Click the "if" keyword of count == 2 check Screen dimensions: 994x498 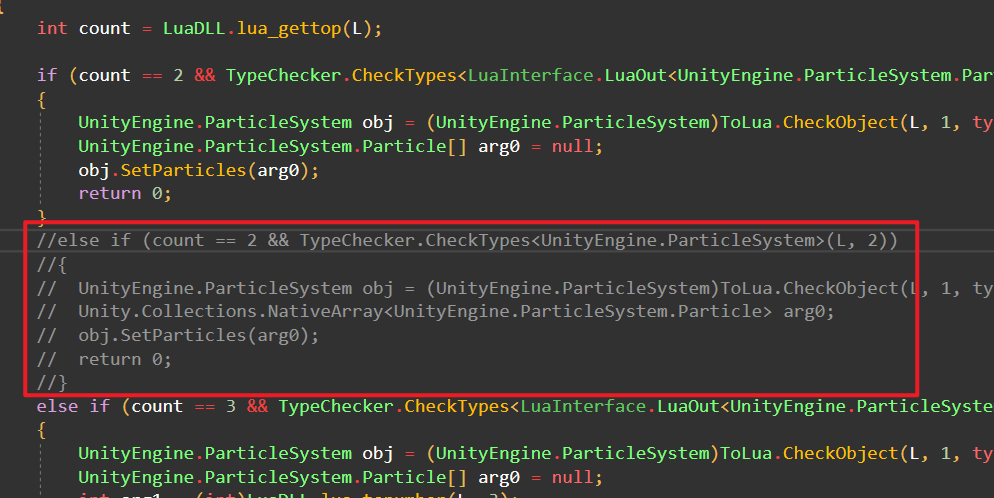click(x=47, y=75)
